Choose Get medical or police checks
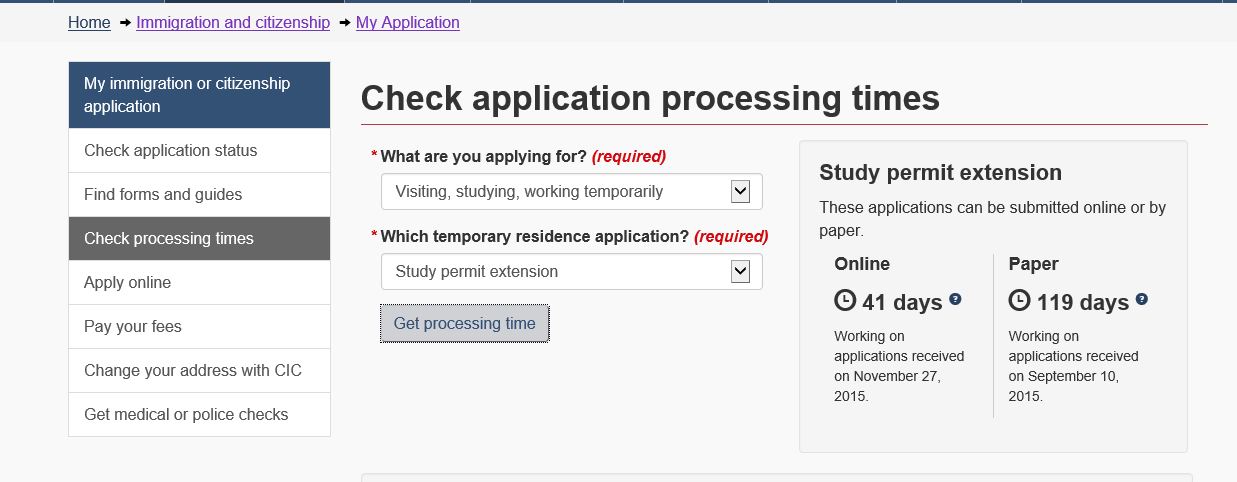 coord(186,415)
